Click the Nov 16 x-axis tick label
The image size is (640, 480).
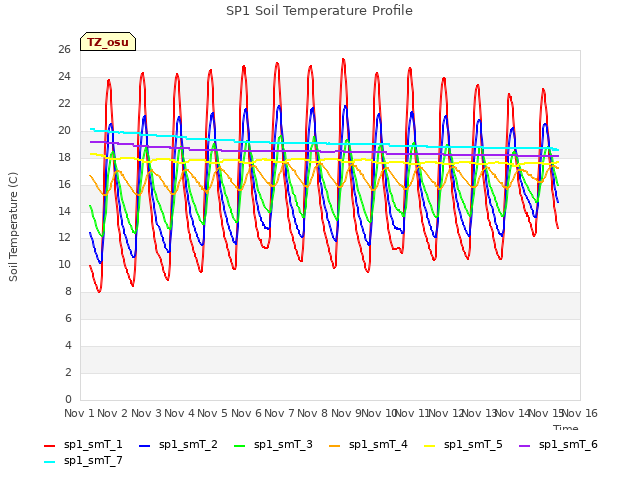pyautogui.click(x=579, y=413)
